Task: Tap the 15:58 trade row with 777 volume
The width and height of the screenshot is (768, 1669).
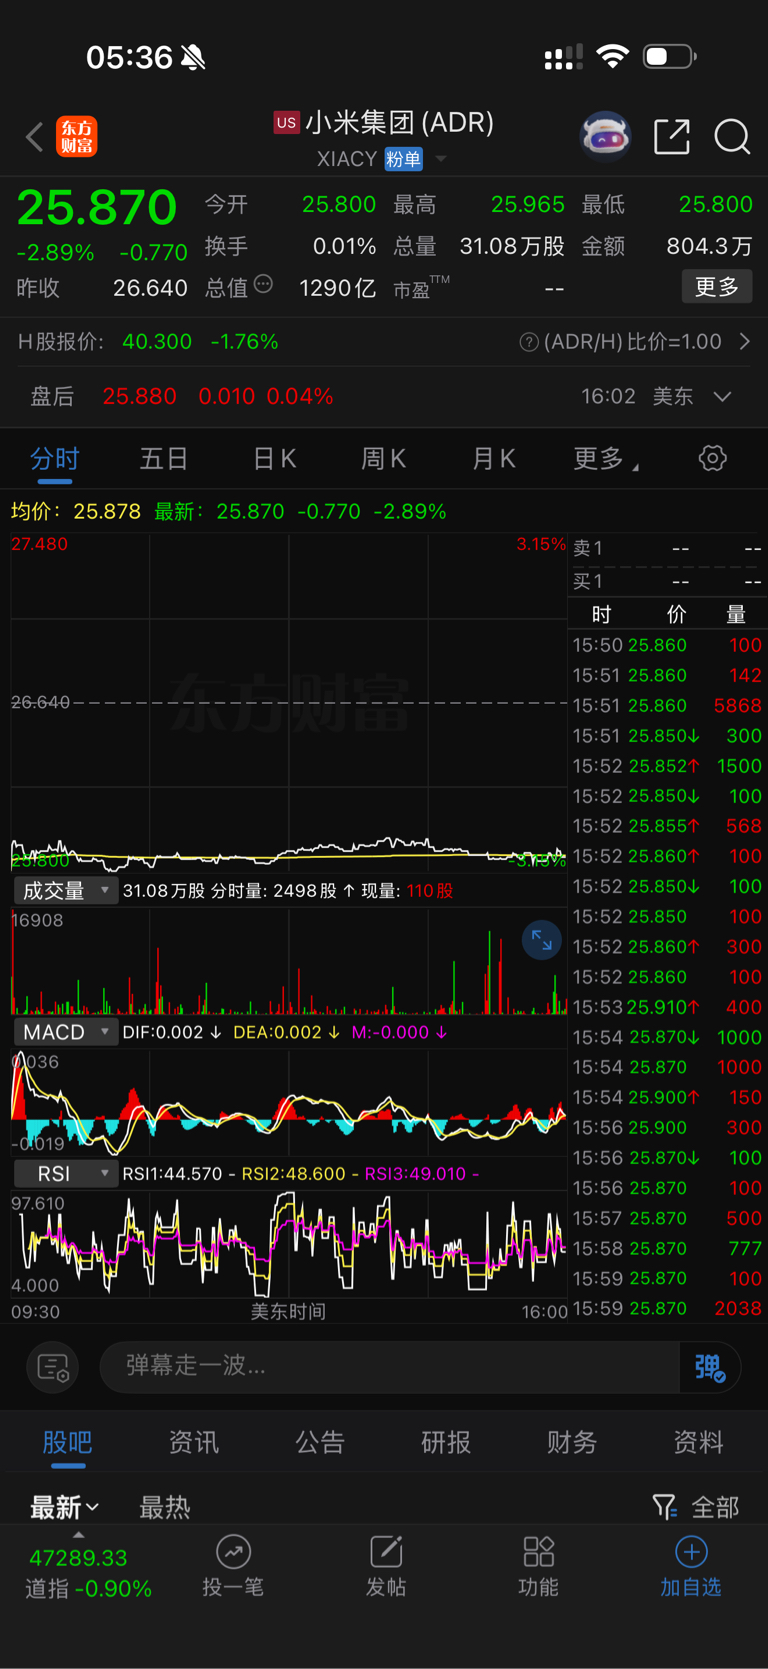Action: 667,1248
